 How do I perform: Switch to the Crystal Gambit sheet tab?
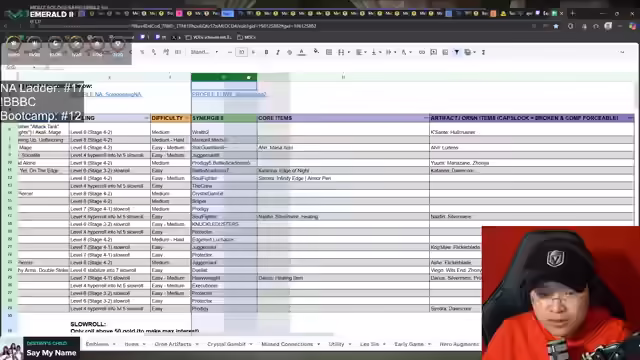(229, 344)
